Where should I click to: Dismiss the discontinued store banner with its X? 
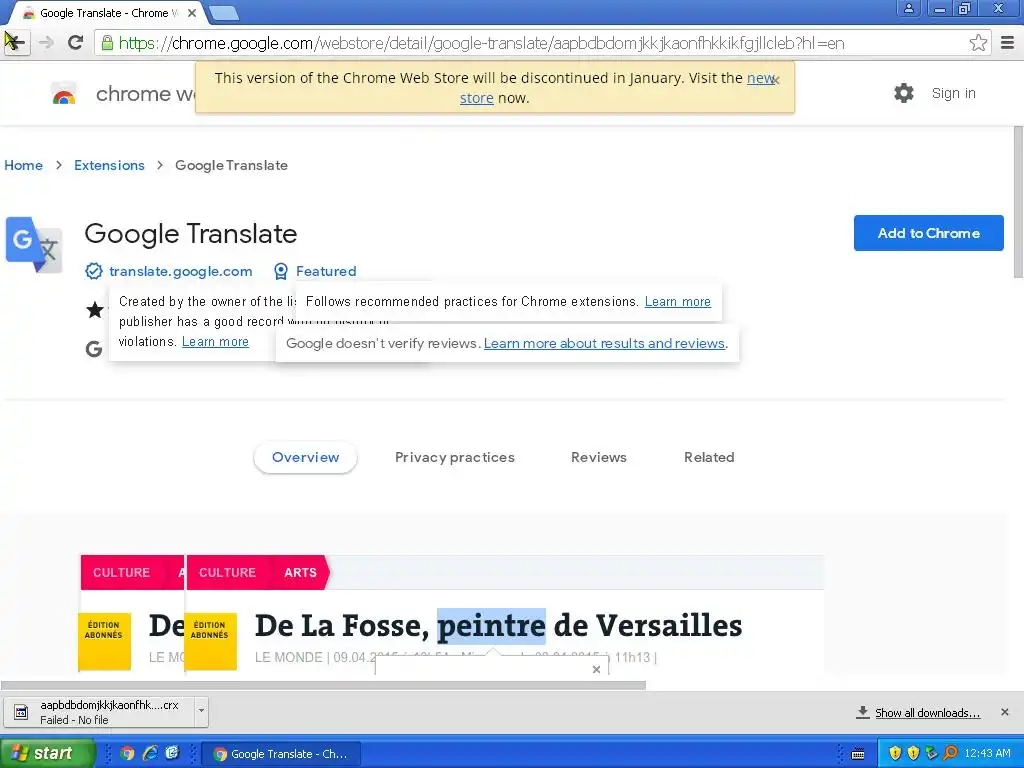coord(775,80)
